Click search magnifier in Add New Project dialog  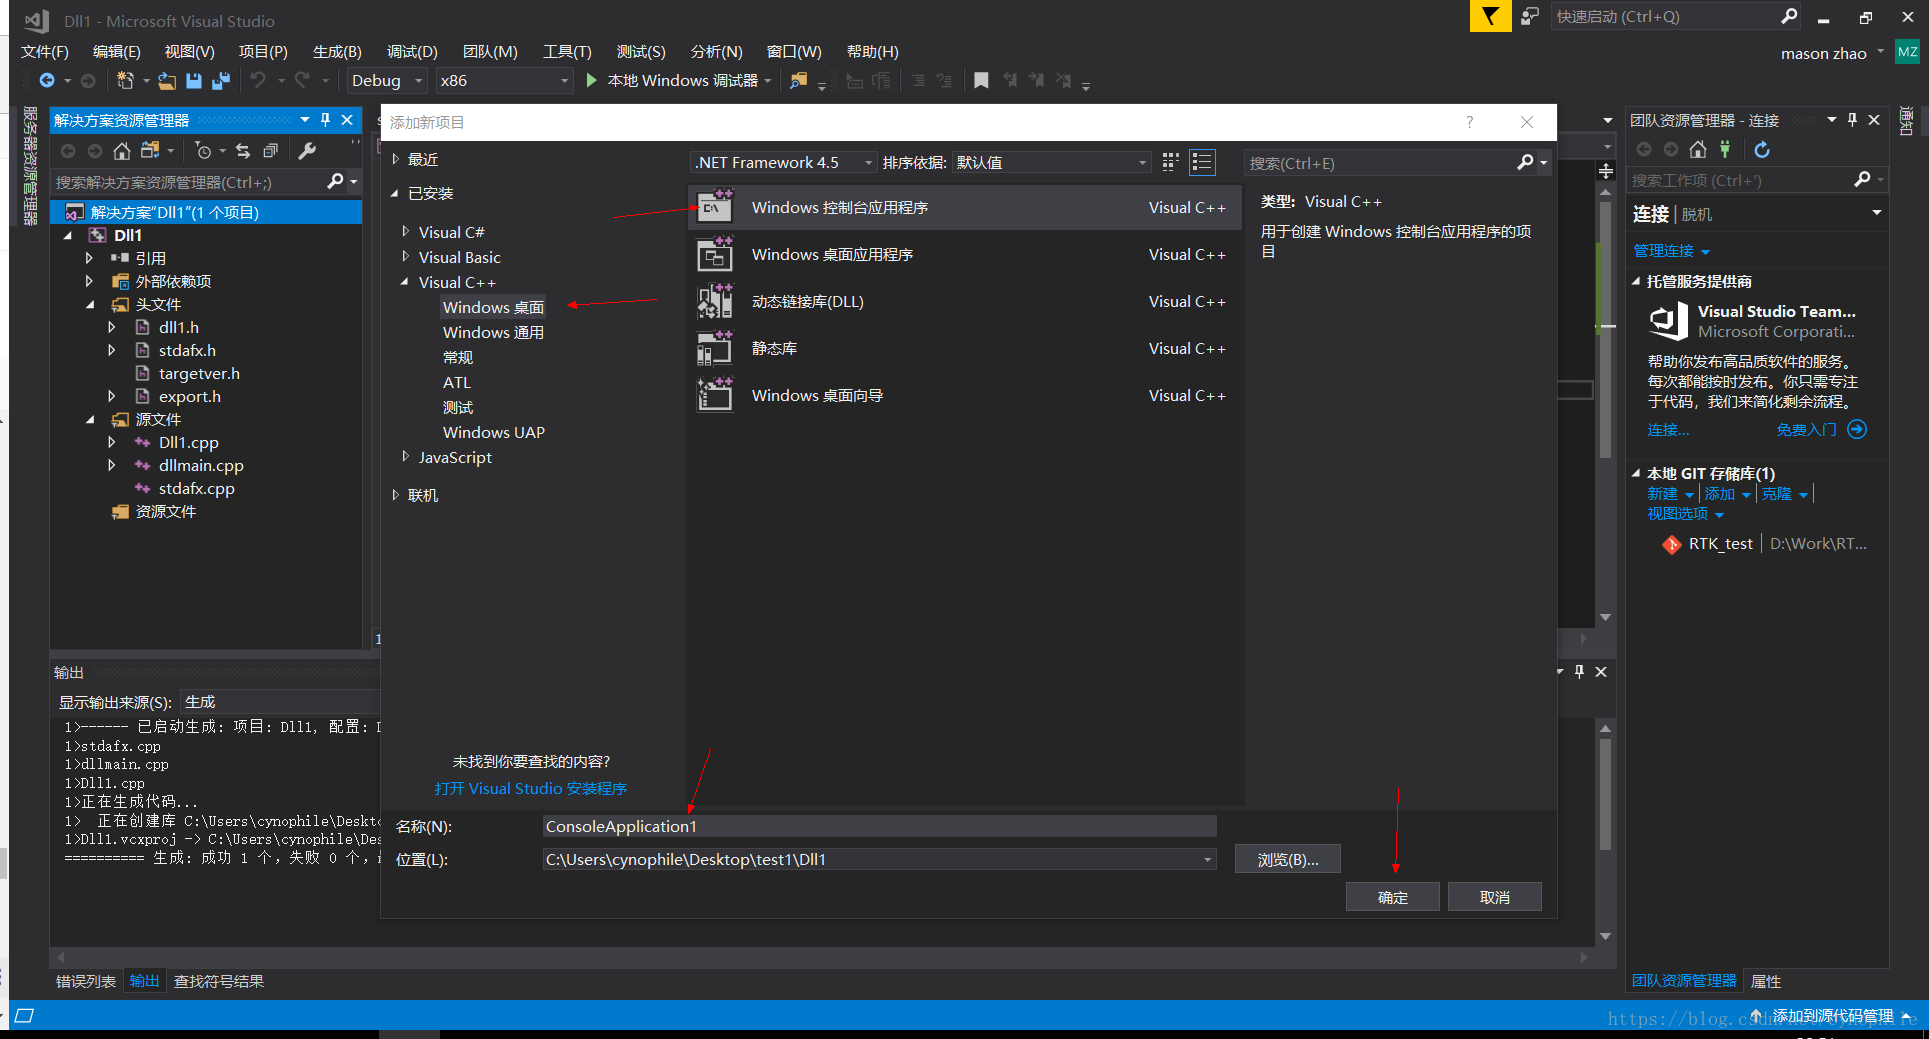coord(1525,162)
